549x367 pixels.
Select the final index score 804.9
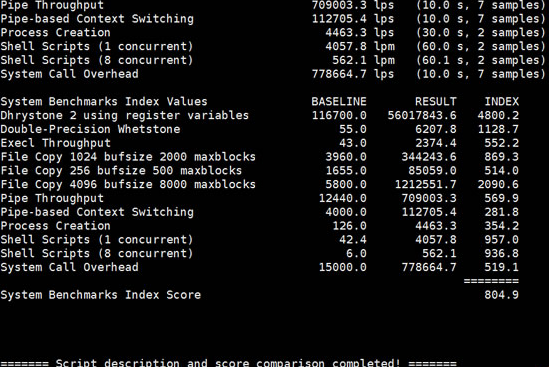pos(502,295)
